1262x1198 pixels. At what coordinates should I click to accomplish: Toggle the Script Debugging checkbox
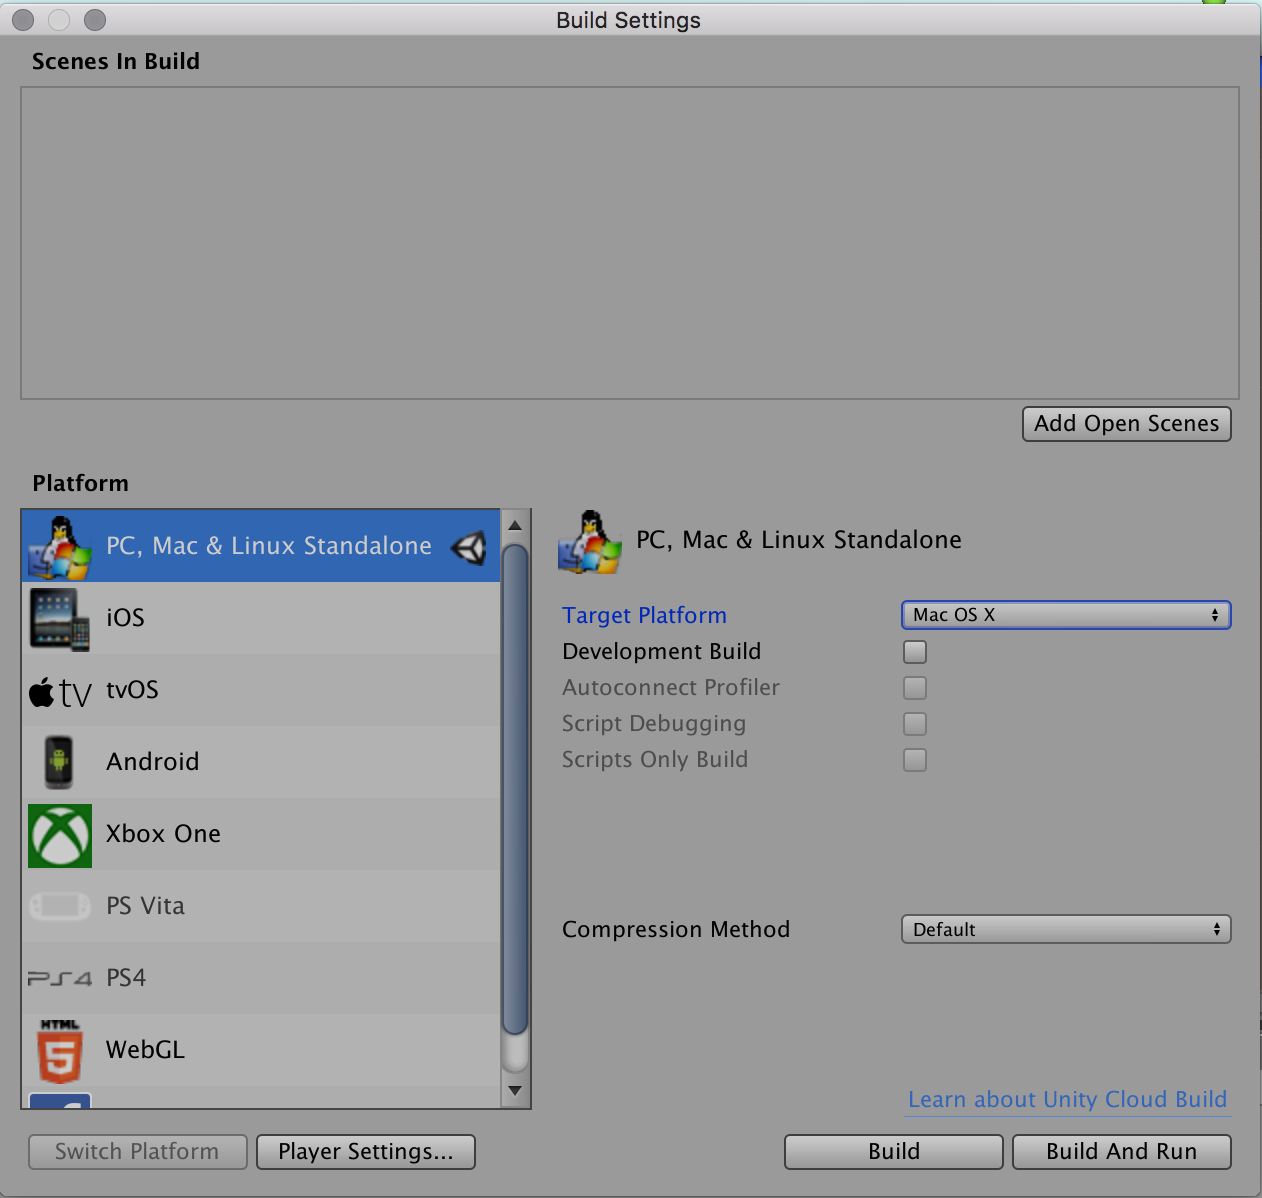[915, 724]
